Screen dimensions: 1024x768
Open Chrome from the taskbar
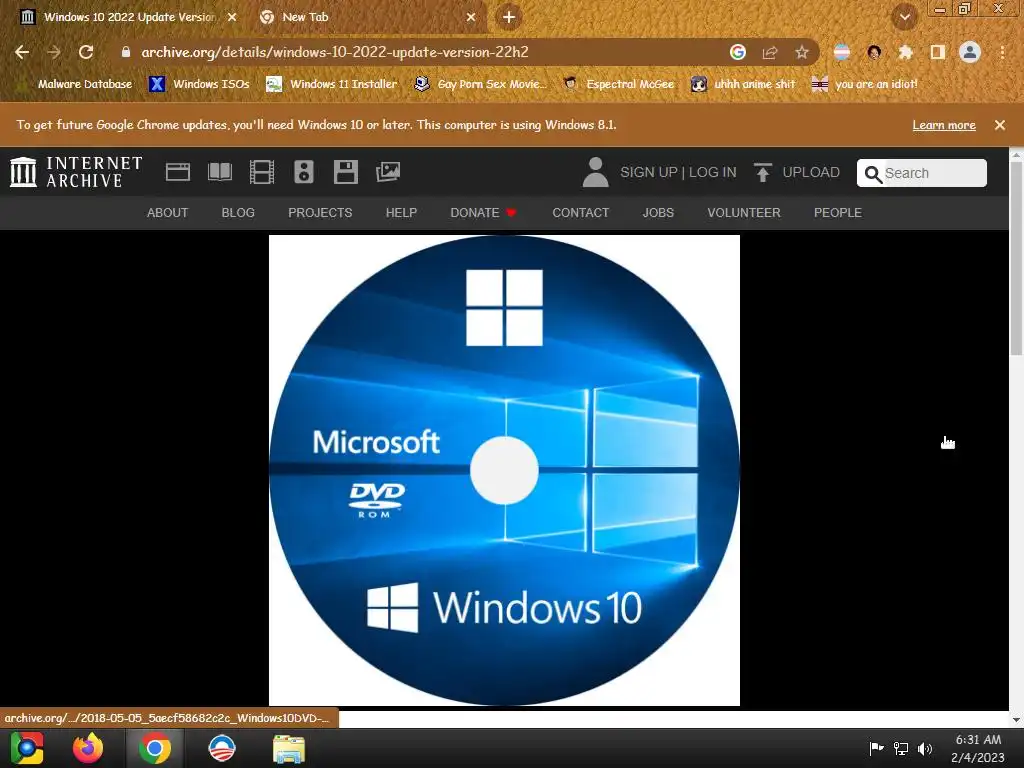(155, 748)
